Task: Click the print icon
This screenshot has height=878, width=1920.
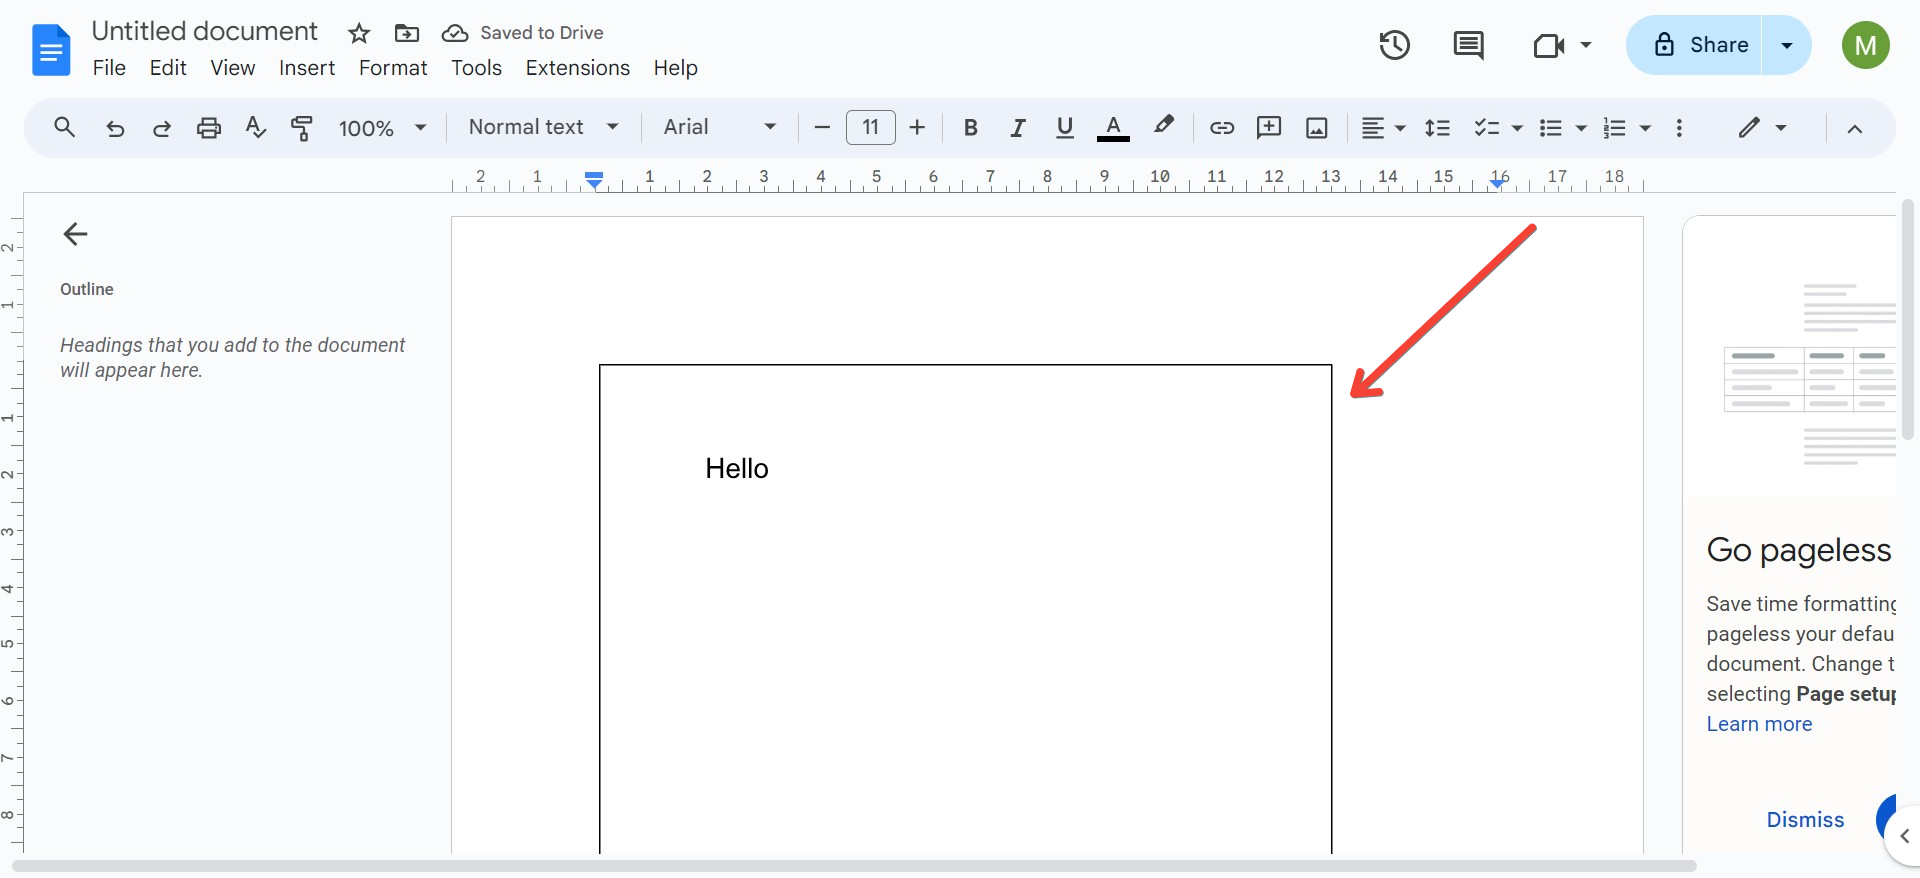Action: [x=208, y=128]
